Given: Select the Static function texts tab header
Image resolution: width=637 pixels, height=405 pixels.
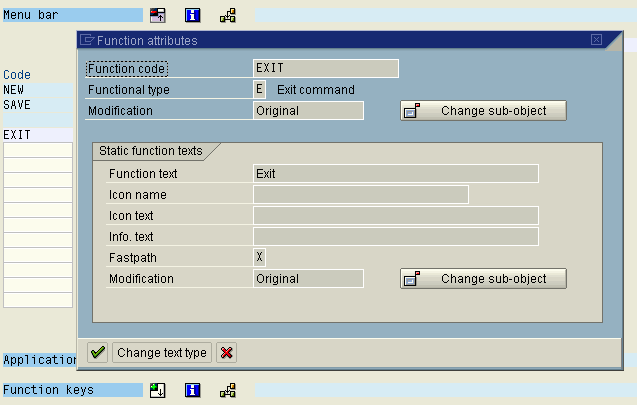Looking at the screenshot, I should click(x=150, y=151).
